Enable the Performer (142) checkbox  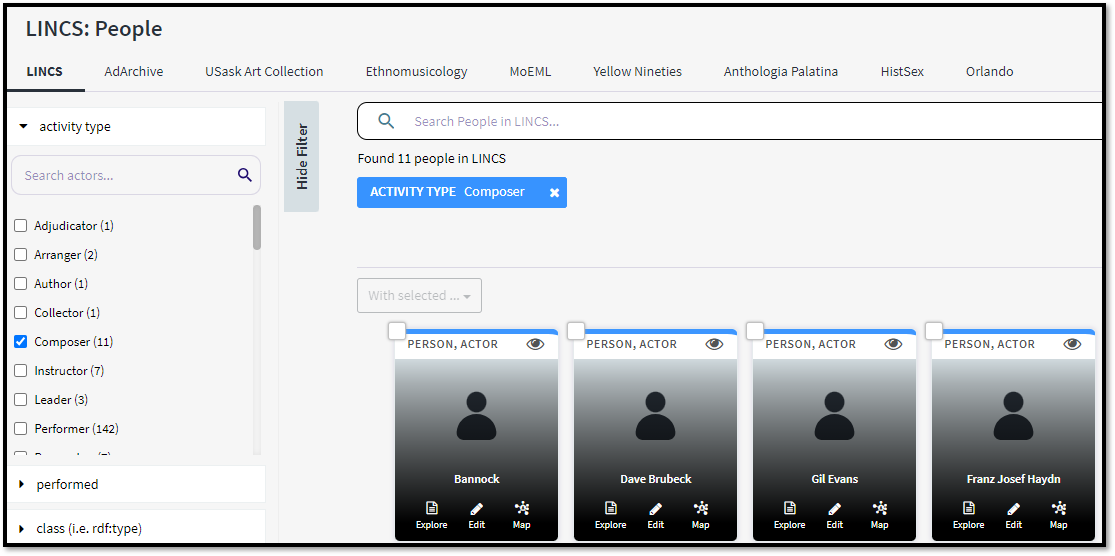[x=21, y=429]
